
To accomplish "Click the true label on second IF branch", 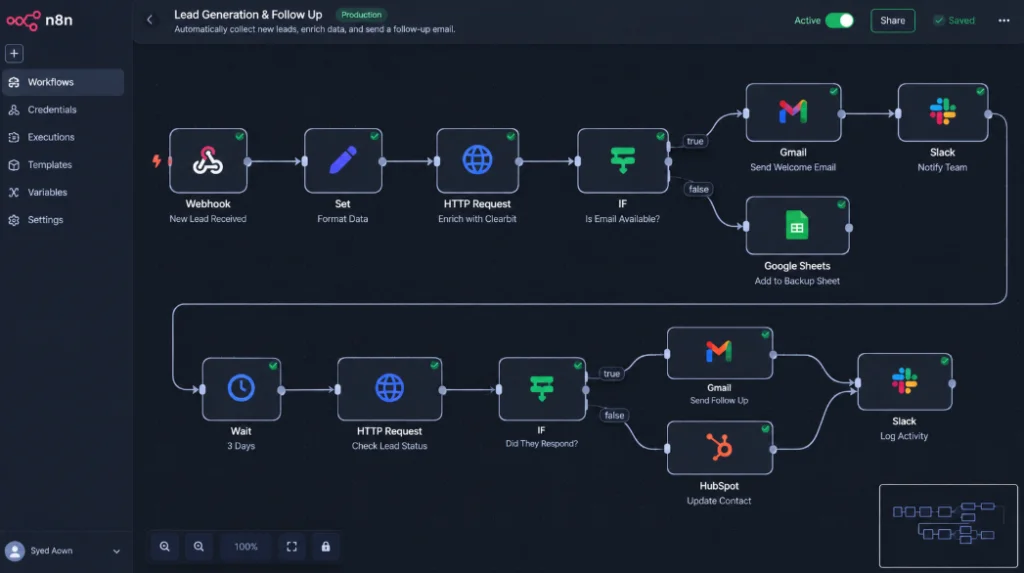I will 612,374.
